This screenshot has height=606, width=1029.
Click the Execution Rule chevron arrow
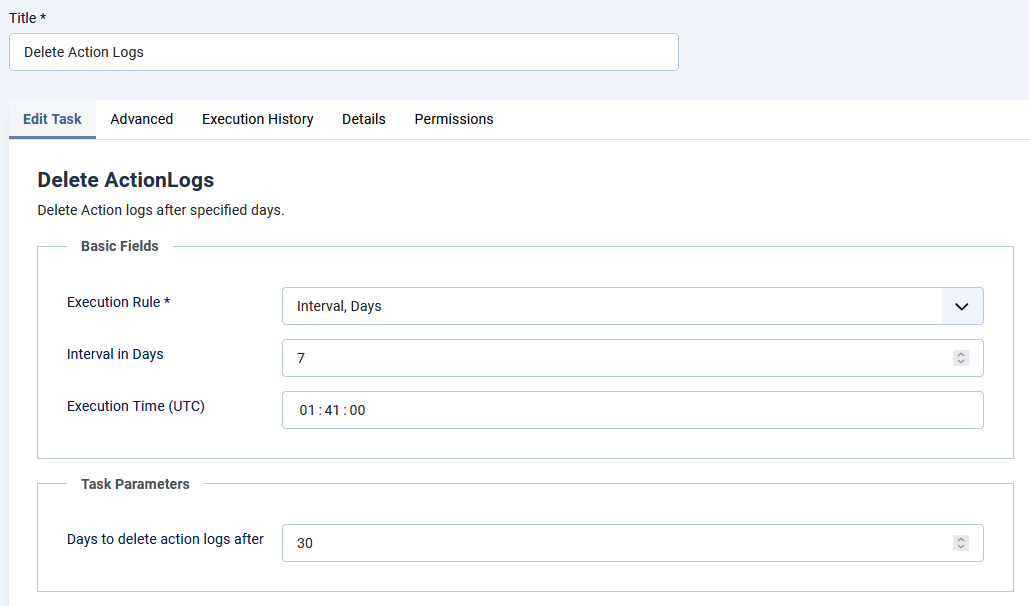pyautogui.click(x=962, y=307)
